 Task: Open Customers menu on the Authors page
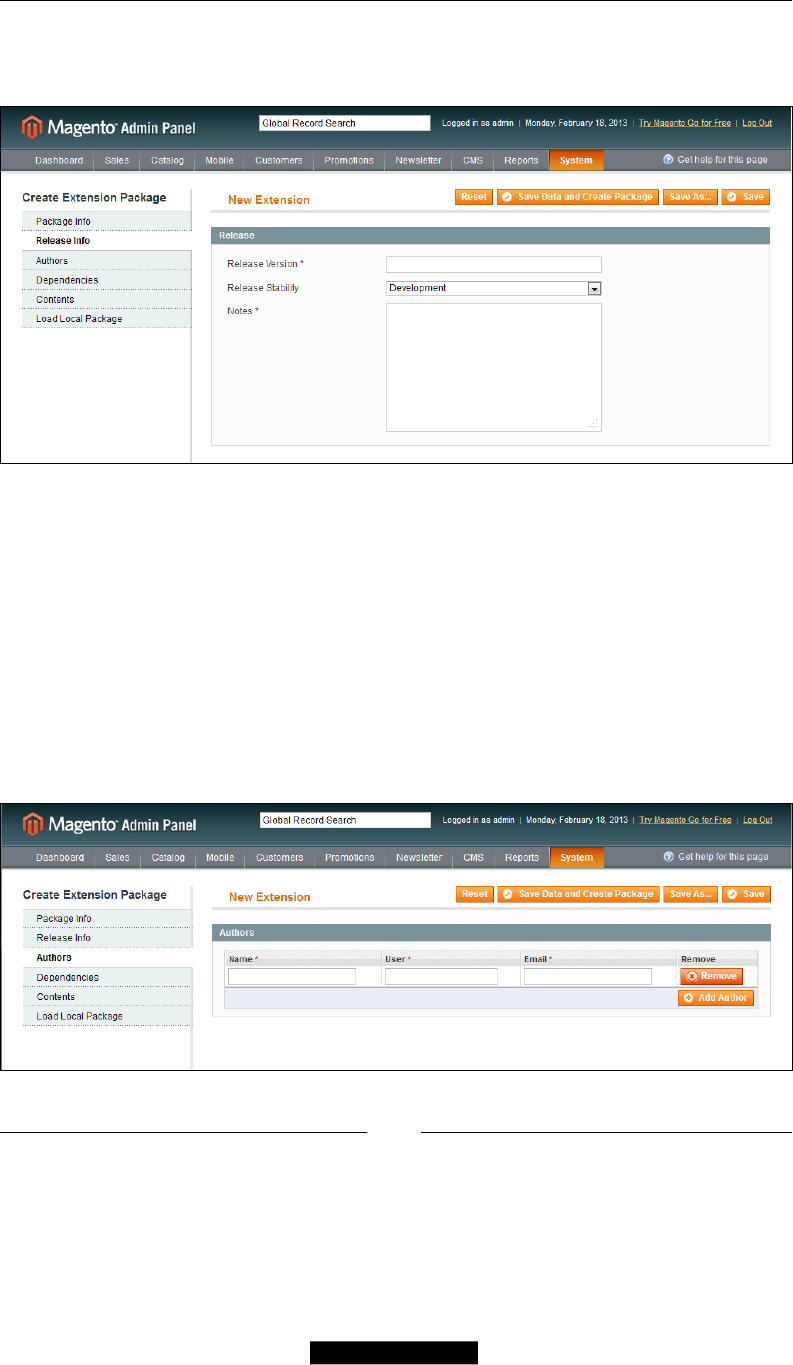(x=279, y=858)
